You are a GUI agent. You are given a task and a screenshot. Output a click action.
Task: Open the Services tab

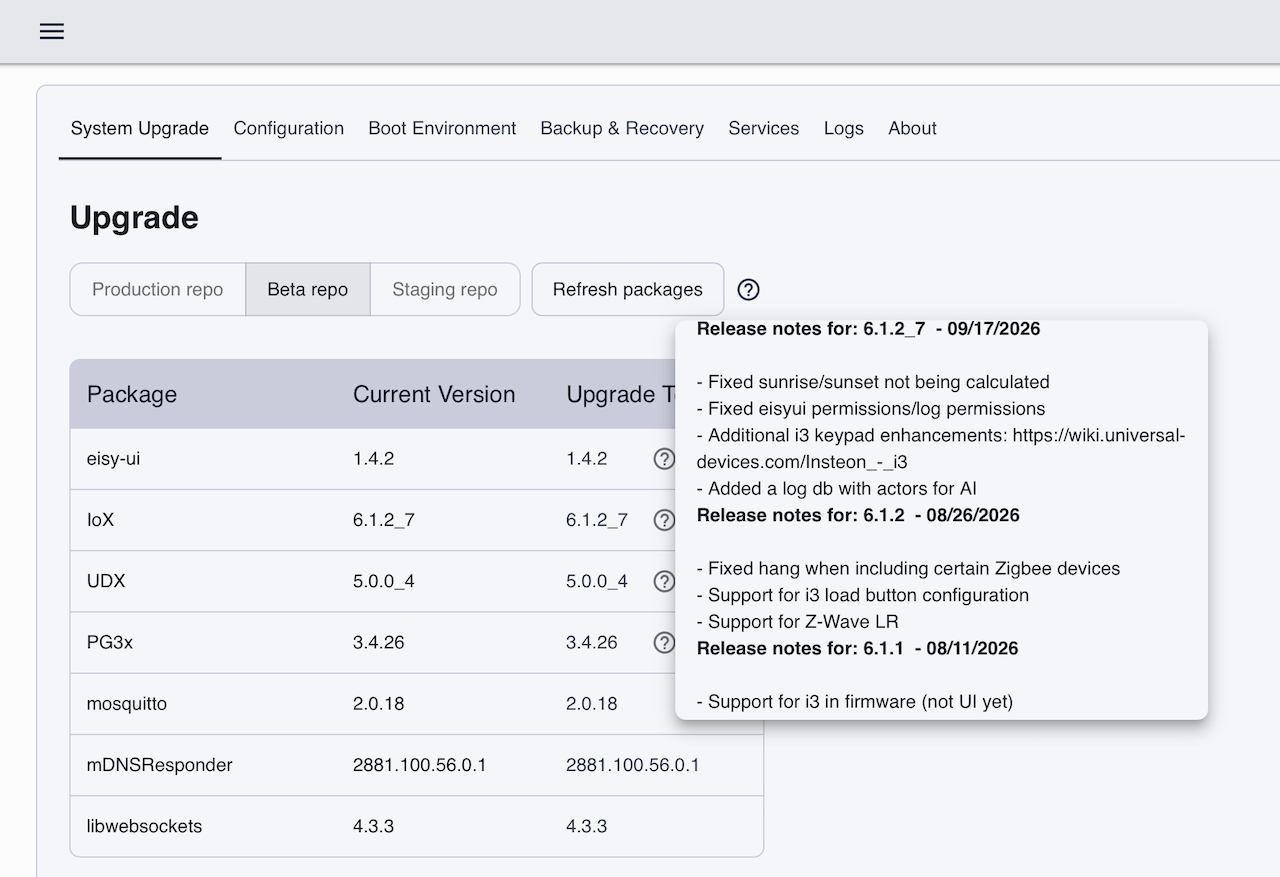click(x=764, y=128)
